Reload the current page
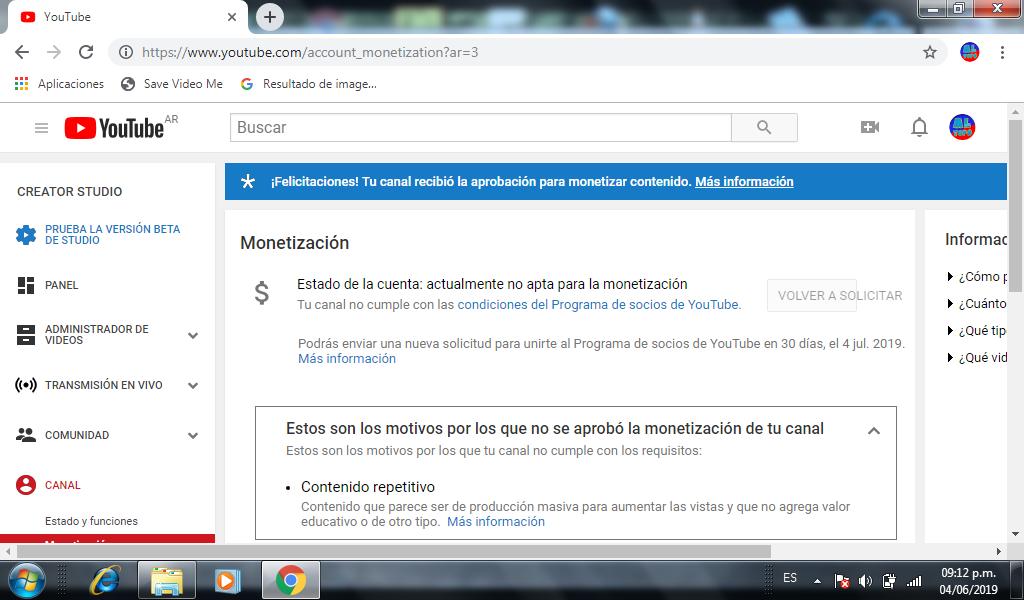The image size is (1024, 600). pyautogui.click(x=86, y=52)
